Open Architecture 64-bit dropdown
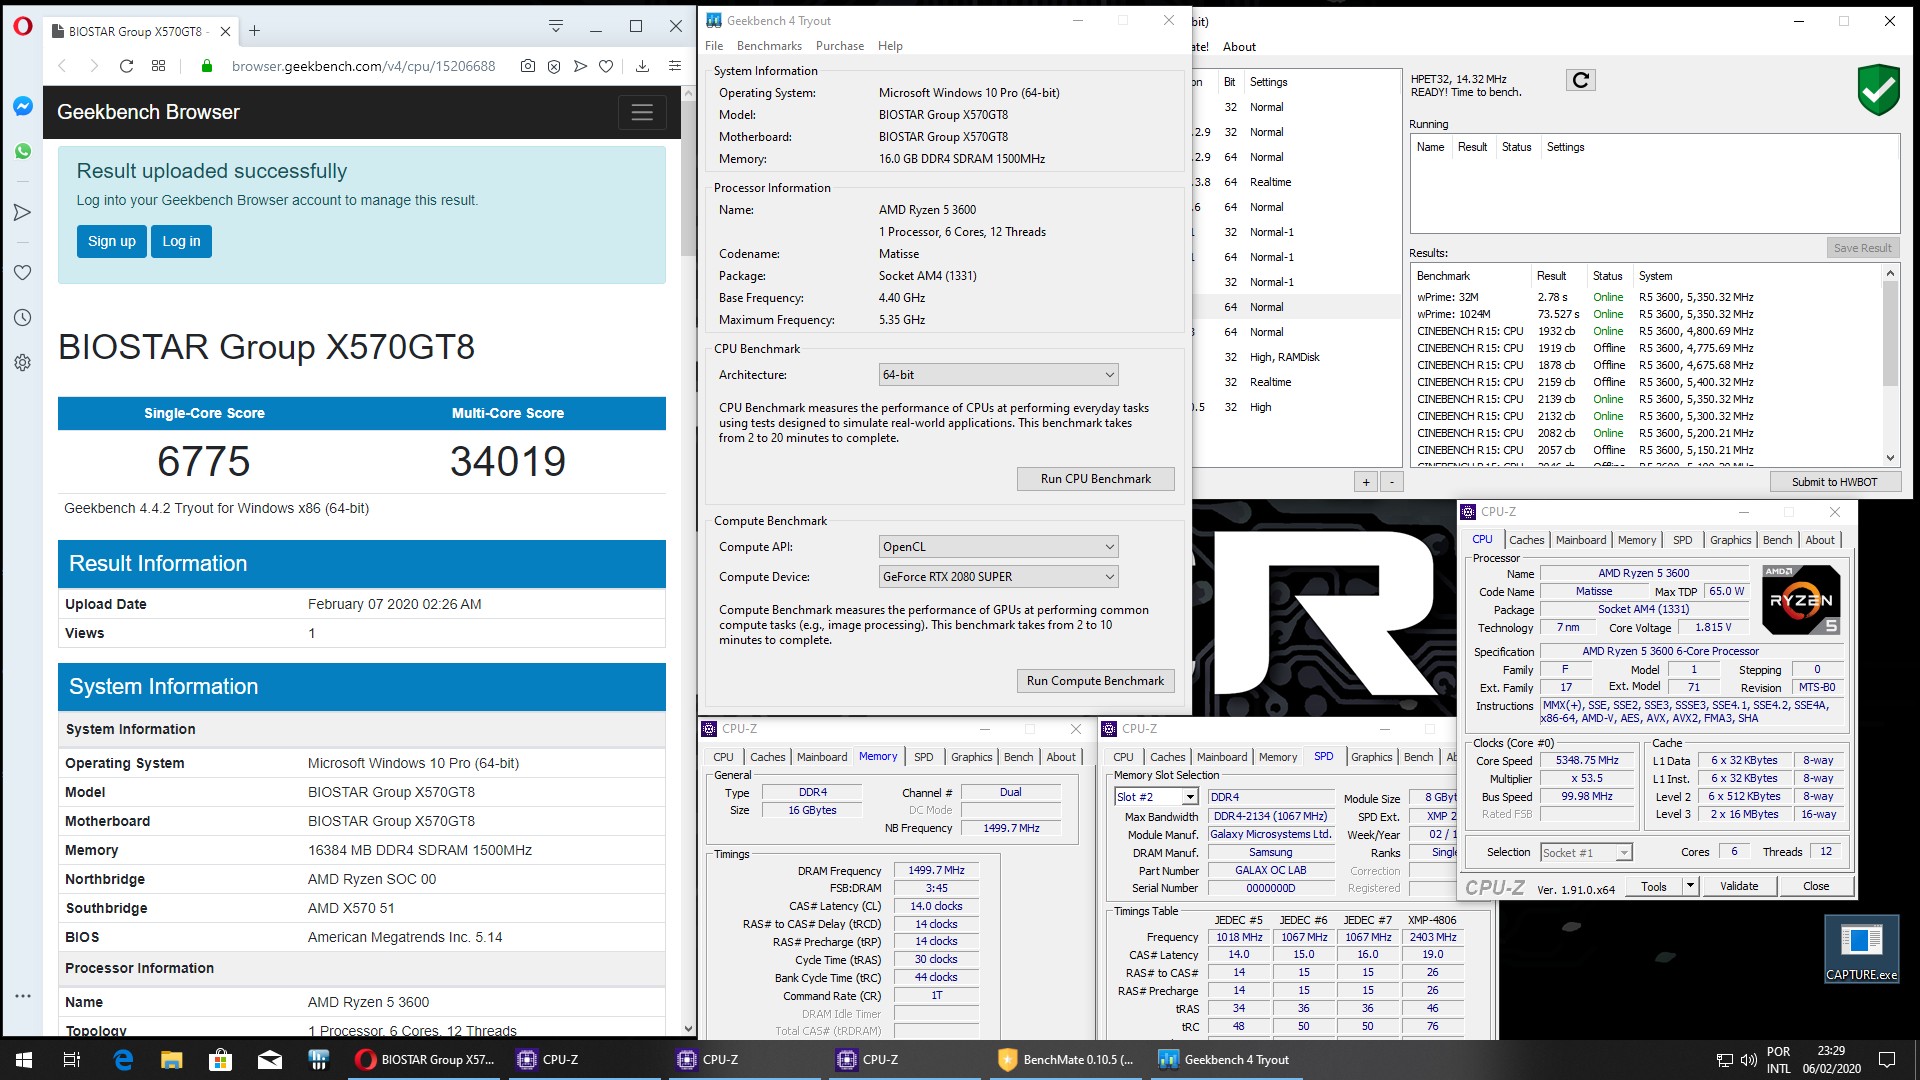The image size is (1920, 1080). 998,375
